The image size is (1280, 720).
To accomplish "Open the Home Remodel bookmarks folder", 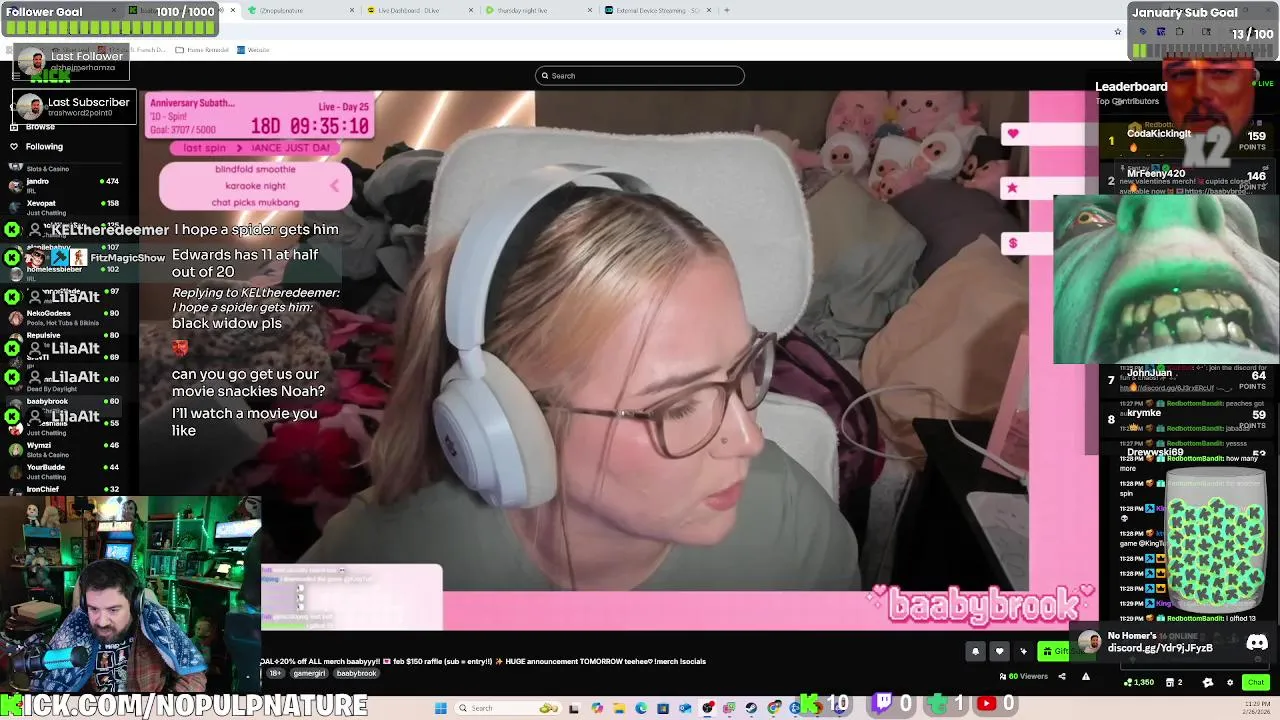I will pyautogui.click(x=202, y=50).
